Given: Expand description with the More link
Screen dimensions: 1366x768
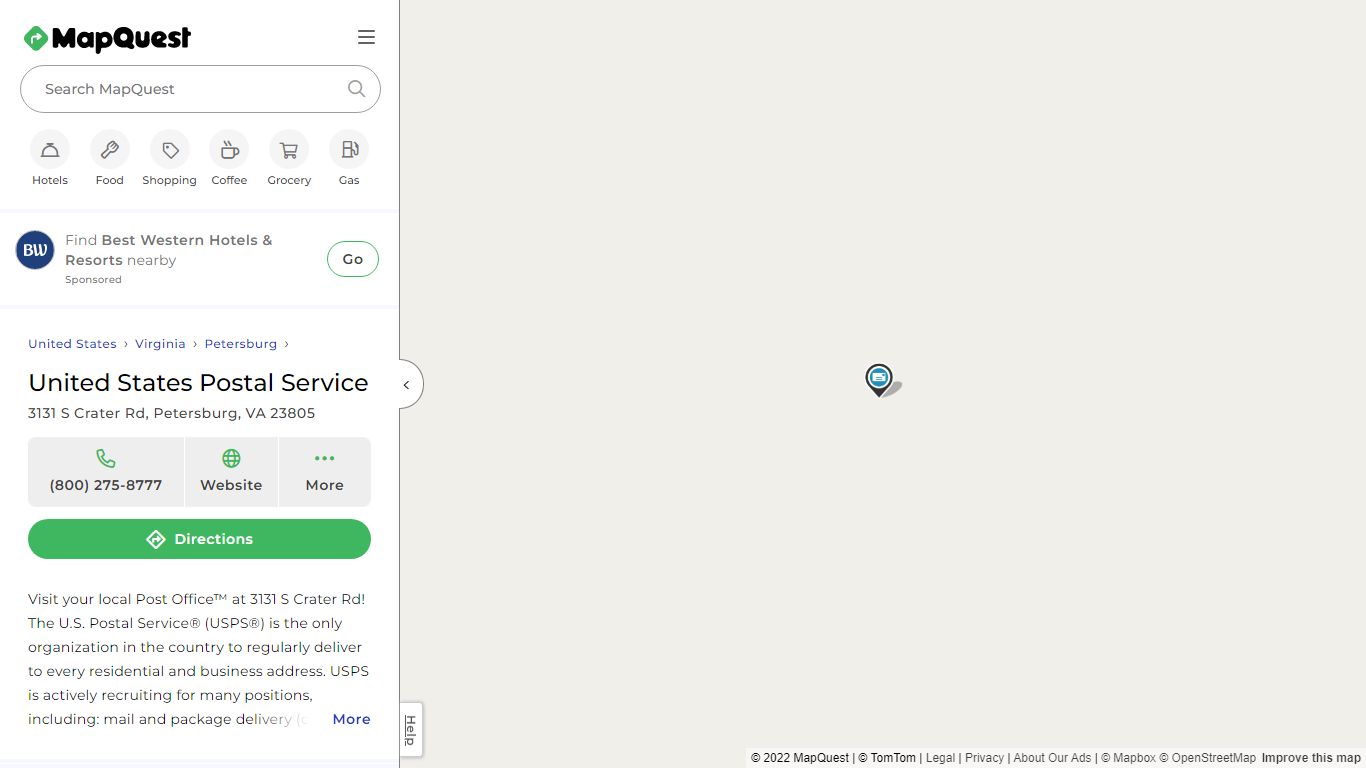Looking at the screenshot, I should click(351, 719).
